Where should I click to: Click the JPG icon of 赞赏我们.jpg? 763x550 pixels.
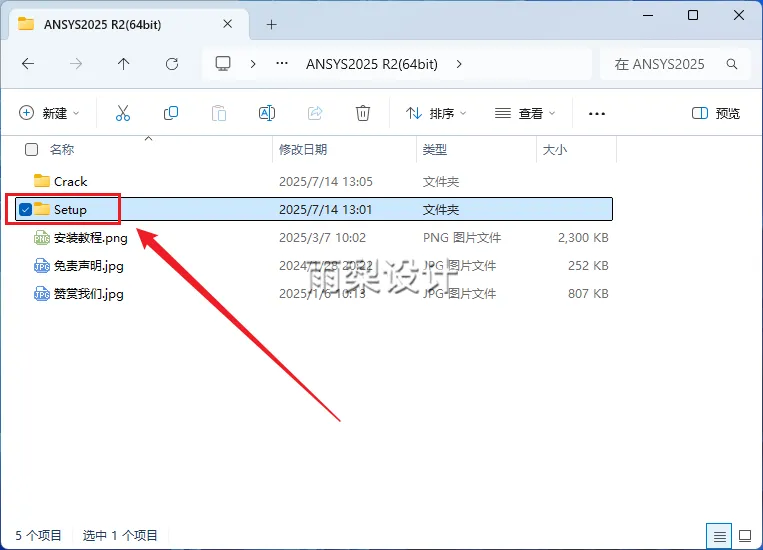coord(42,294)
